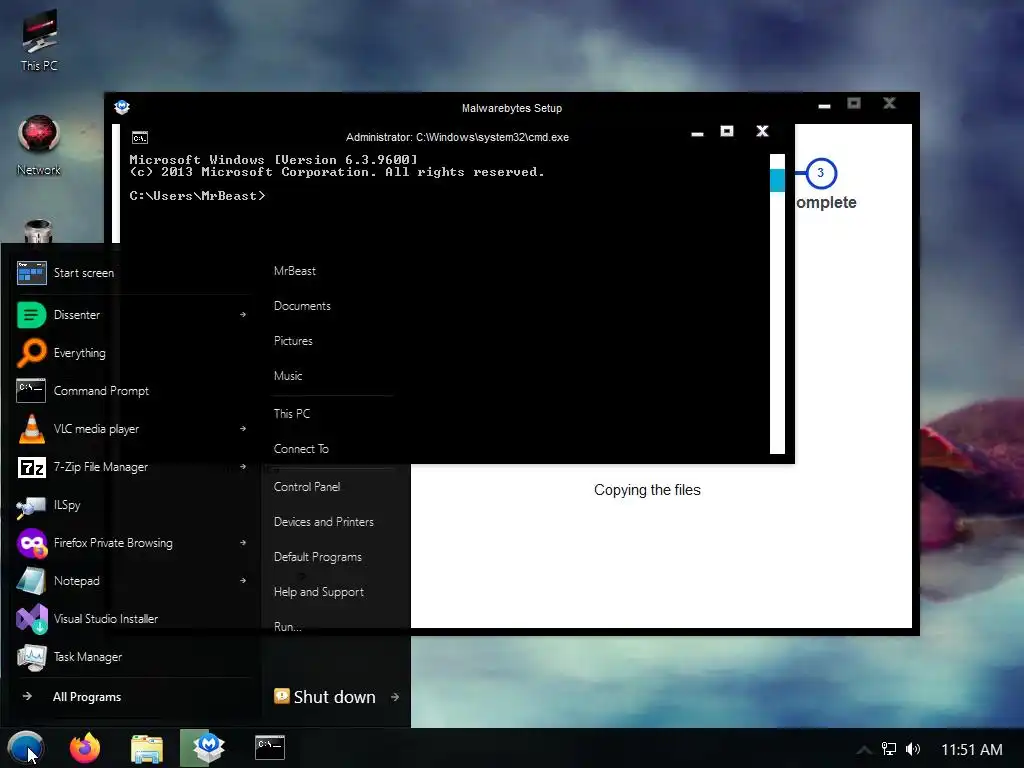Expand VLC media player jump list arrow
This screenshot has width=1024, height=768.
click(x=243, y=429)
